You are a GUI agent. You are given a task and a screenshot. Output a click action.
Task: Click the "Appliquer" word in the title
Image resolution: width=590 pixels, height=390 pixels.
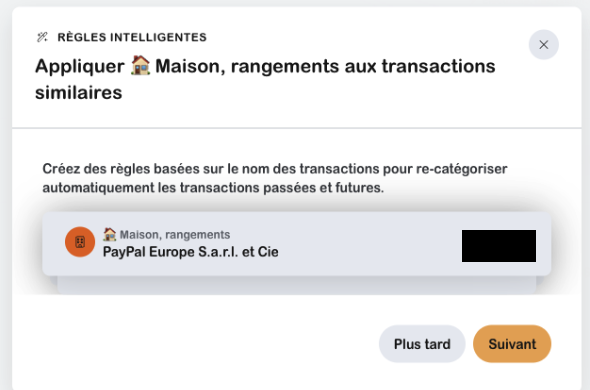[80, 66]
